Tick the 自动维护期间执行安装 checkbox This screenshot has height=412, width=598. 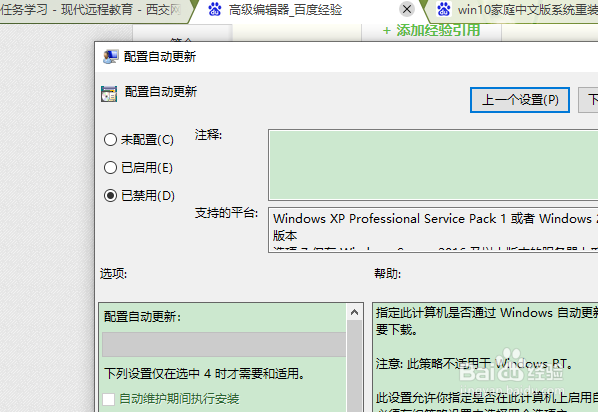point(109,399)
